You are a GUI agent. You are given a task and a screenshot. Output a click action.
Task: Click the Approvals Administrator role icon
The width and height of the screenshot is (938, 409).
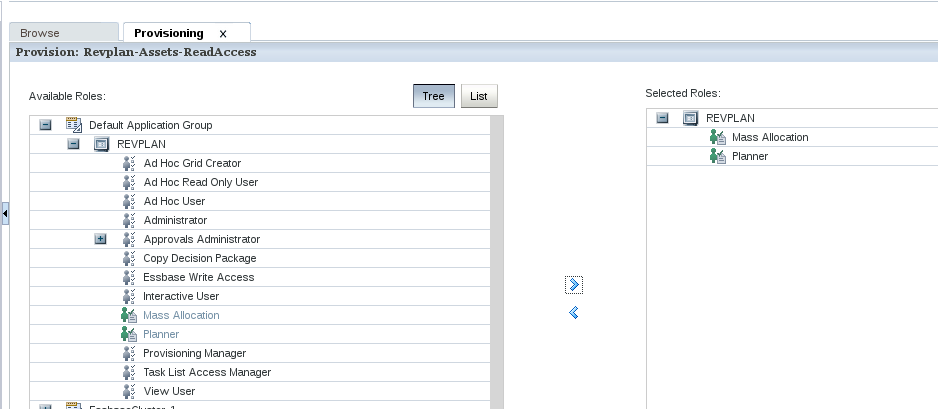coord(129,239)
